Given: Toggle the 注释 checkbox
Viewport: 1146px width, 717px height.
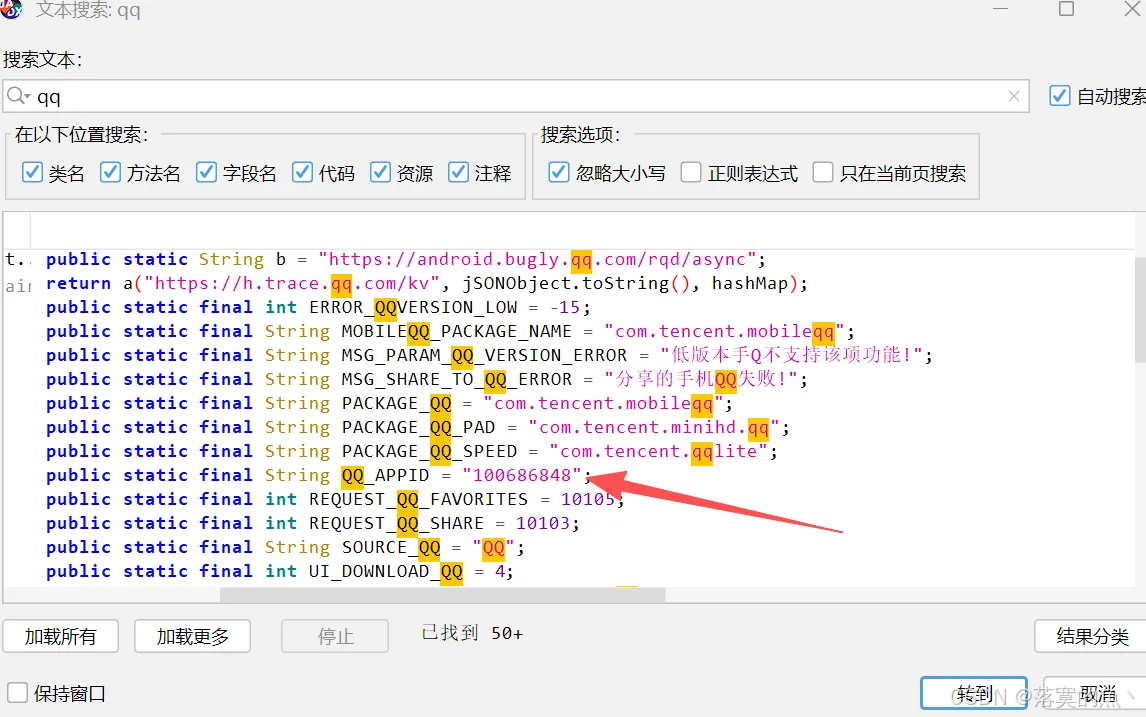Looking at the screenshot, I should (458, 172).
